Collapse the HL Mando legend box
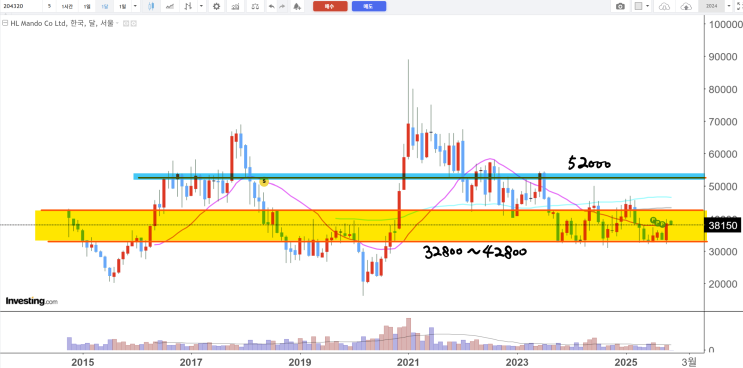This screenshot has width=743, height=368. pos(5,23)
